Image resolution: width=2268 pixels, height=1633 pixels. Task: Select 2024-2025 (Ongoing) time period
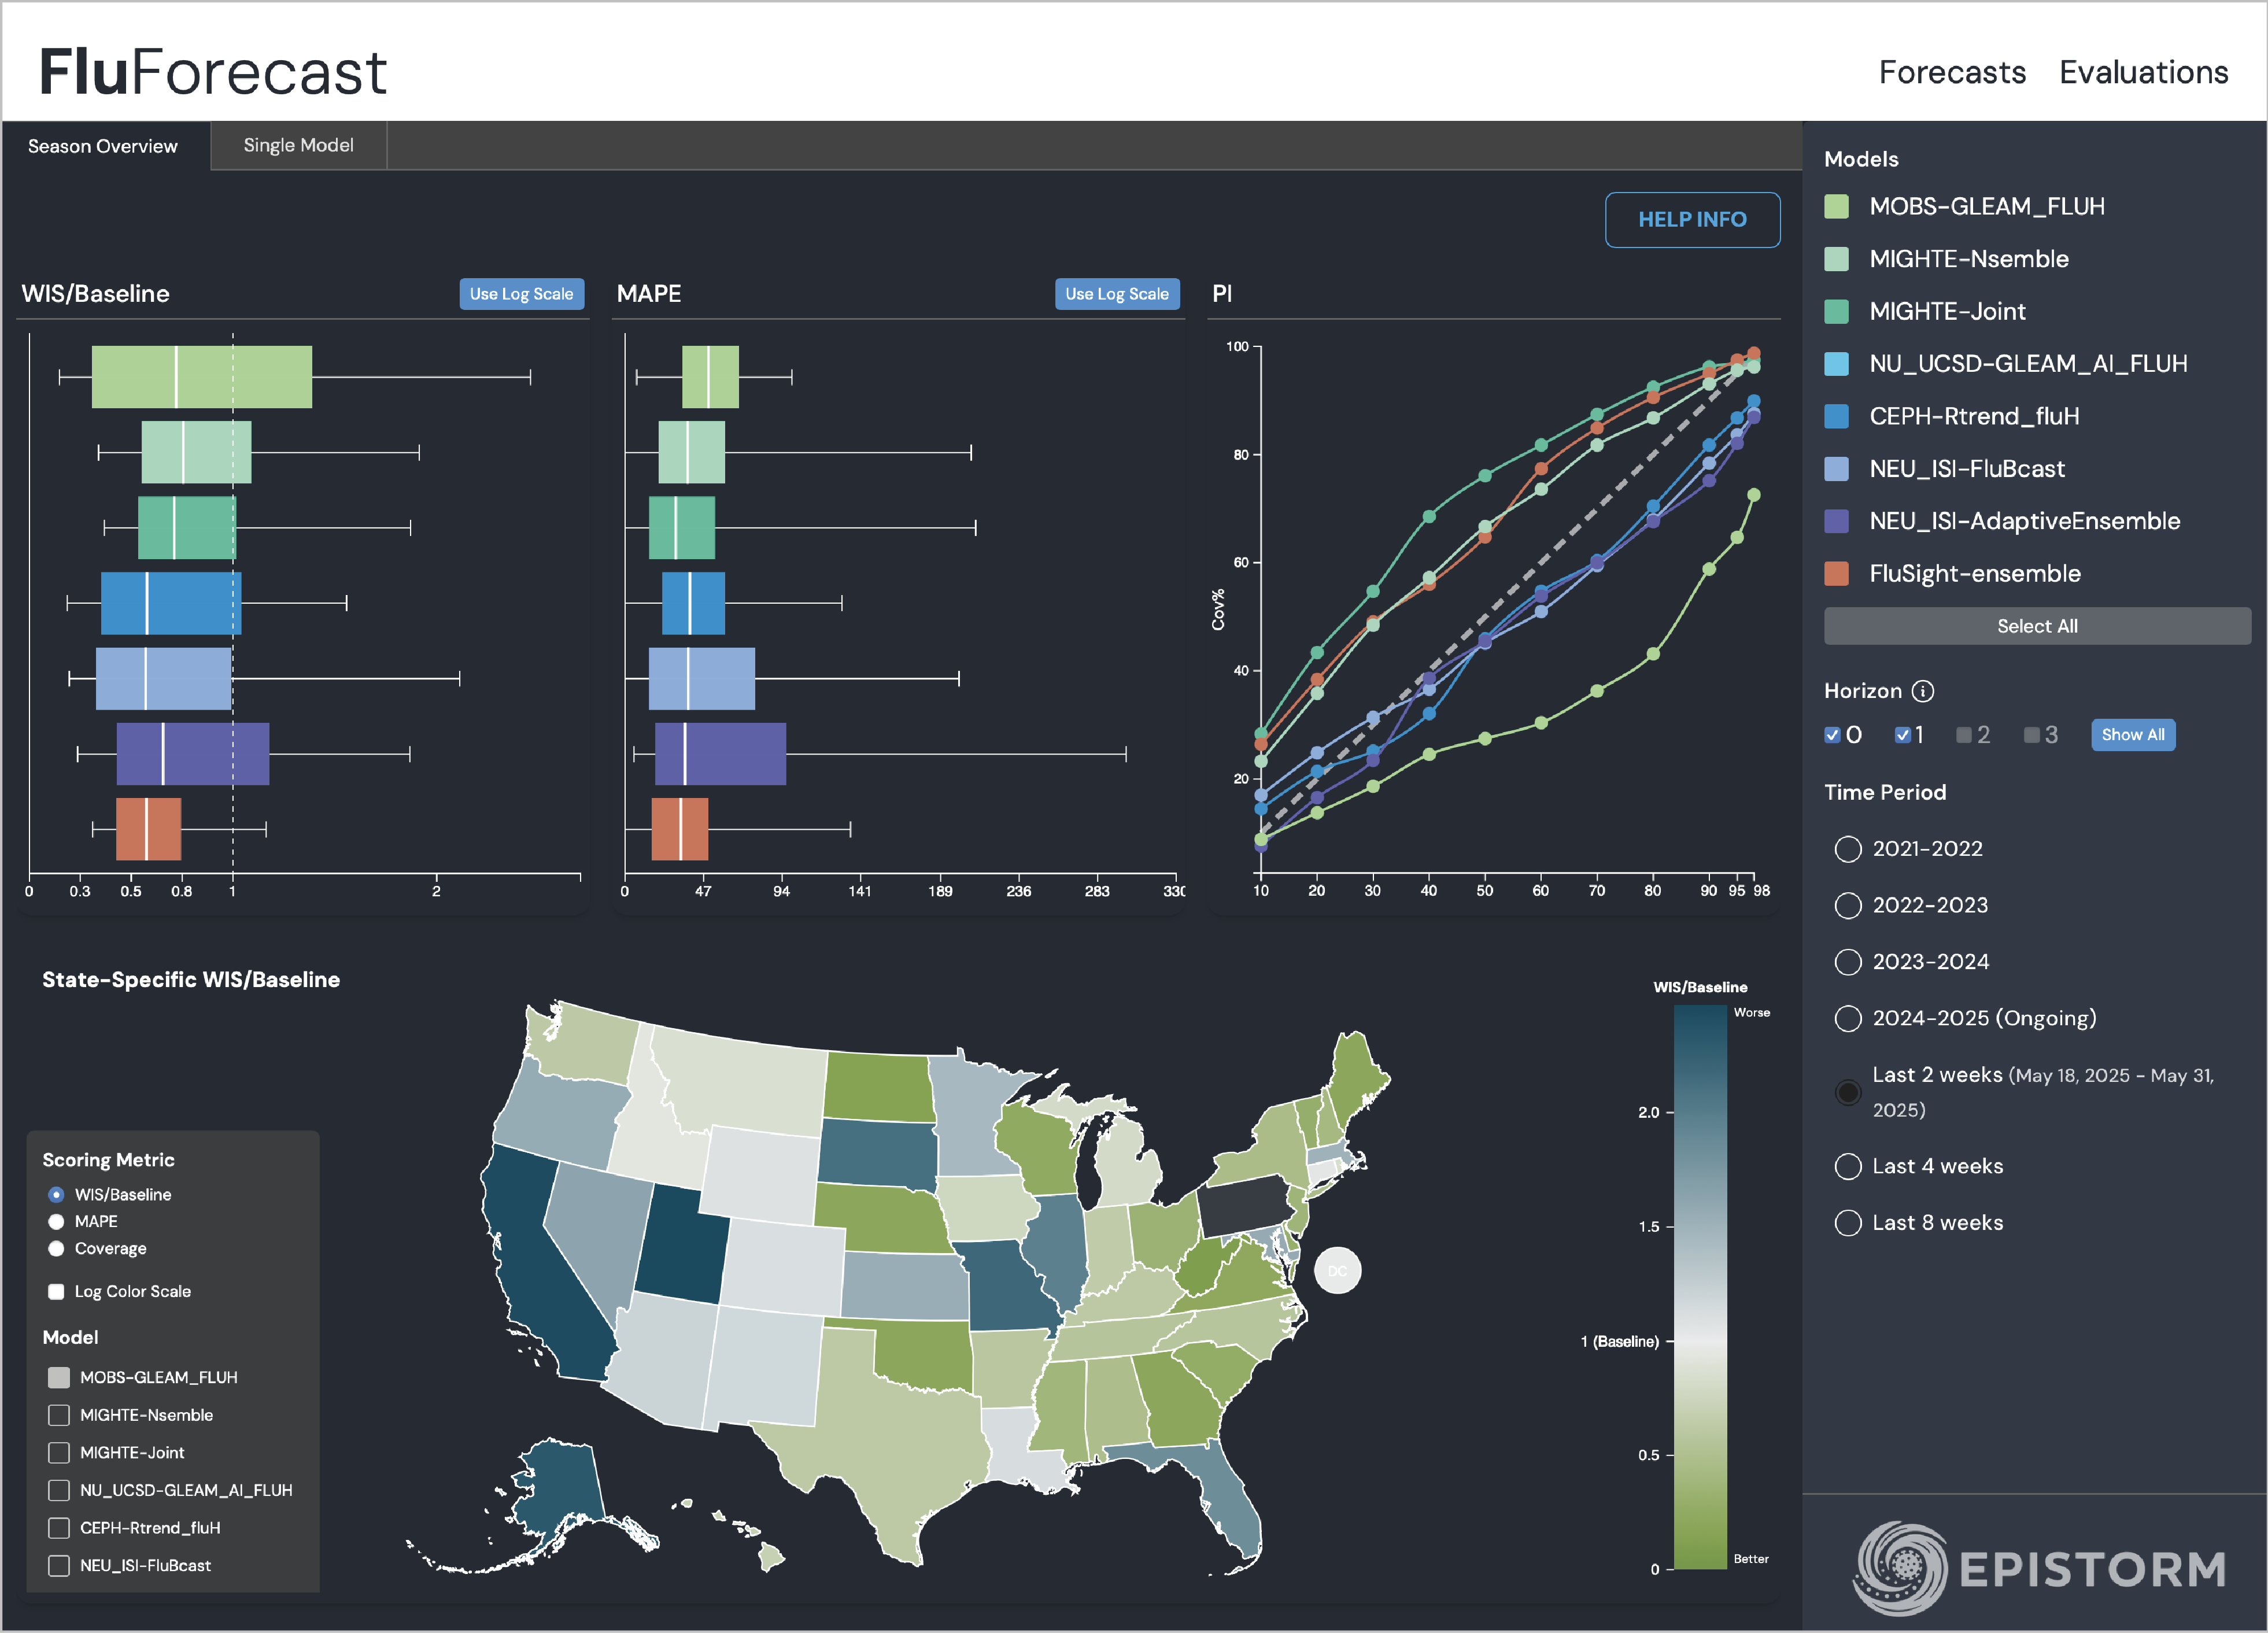pyautogui.click(x=1848, y=1019)
